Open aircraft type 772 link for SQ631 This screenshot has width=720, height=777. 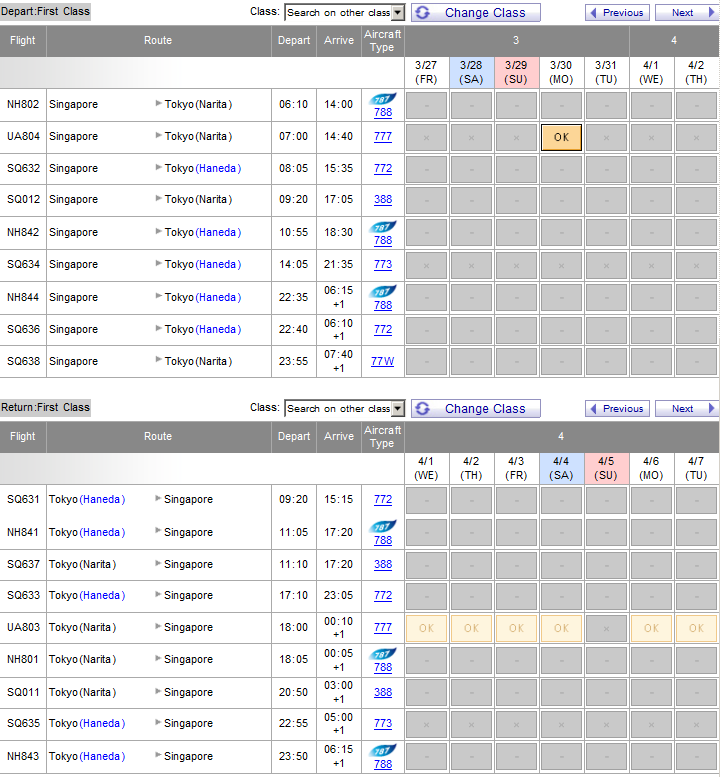pos(383,500)
